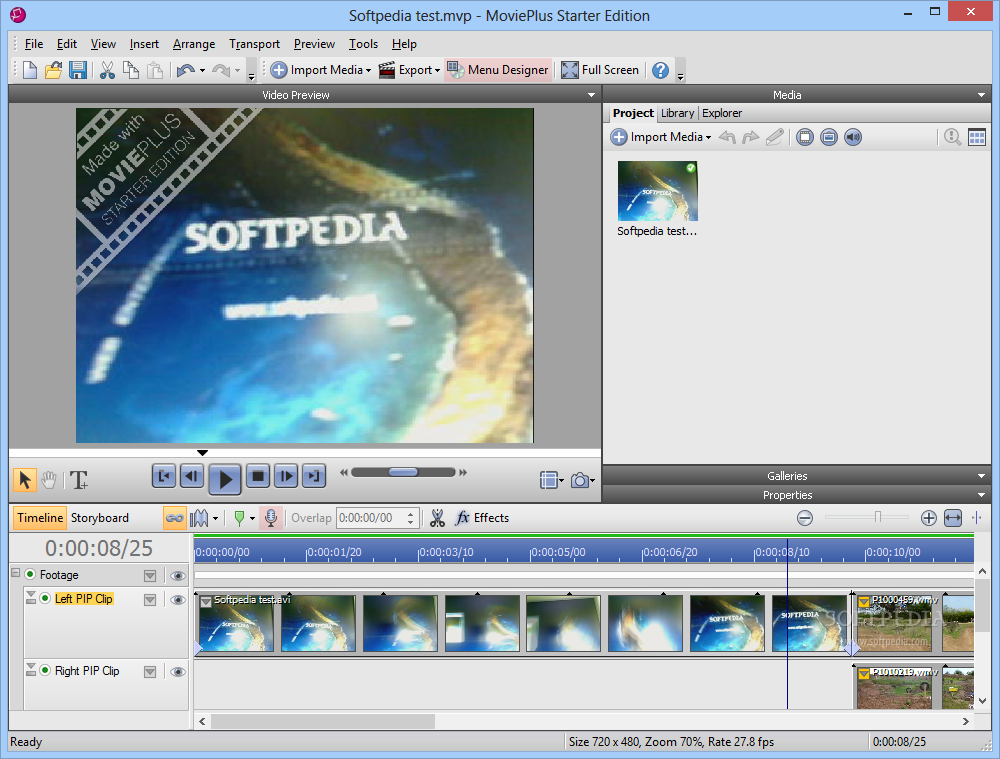Open the Export dropdown arrow

coord(438,70)
